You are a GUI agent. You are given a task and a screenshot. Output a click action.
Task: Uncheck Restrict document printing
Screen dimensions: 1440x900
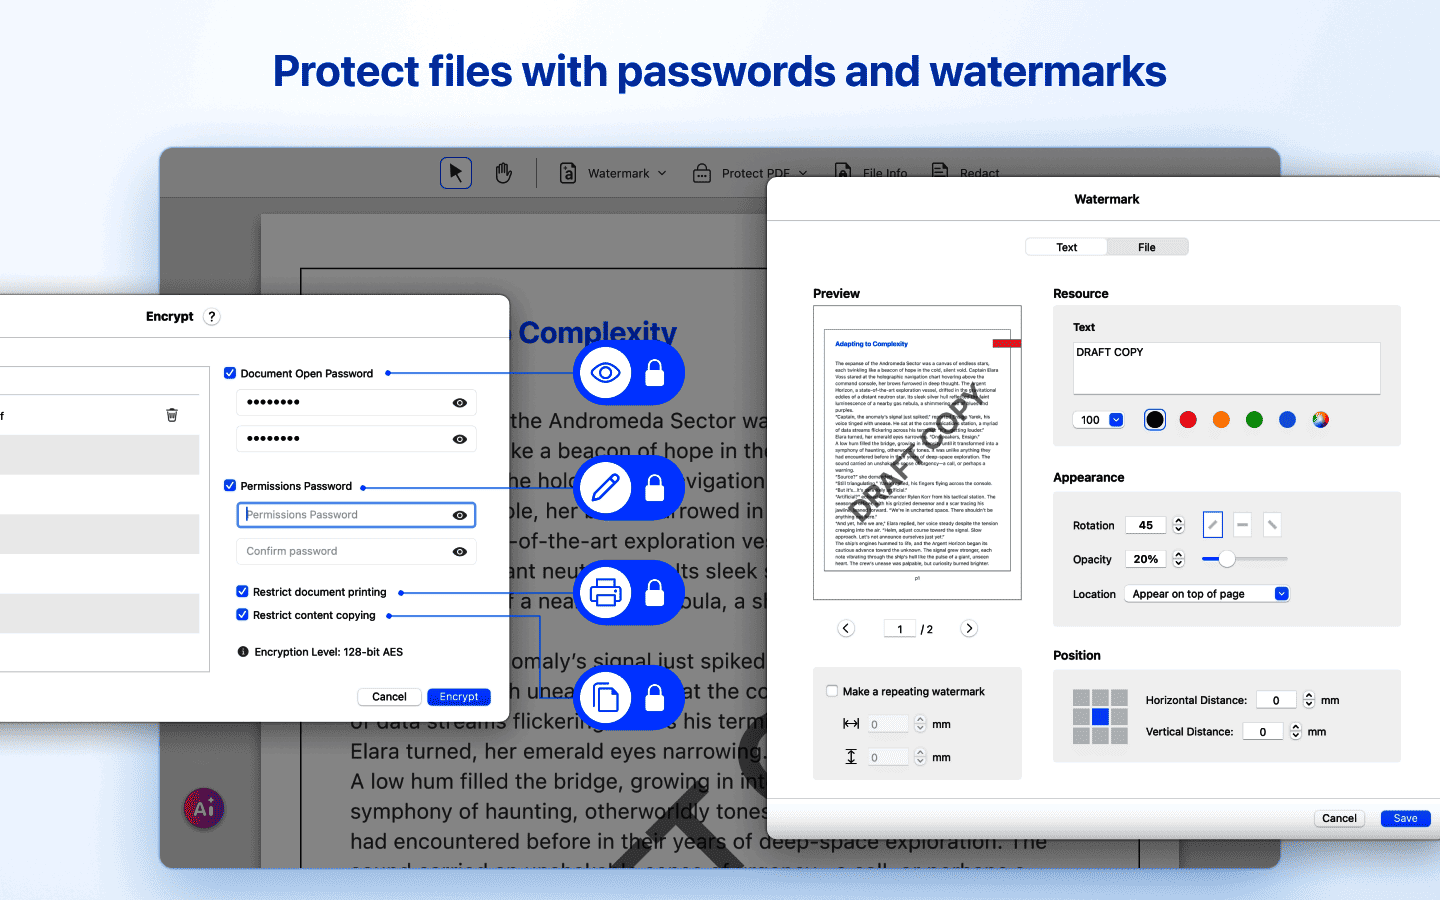click(241, 591)
